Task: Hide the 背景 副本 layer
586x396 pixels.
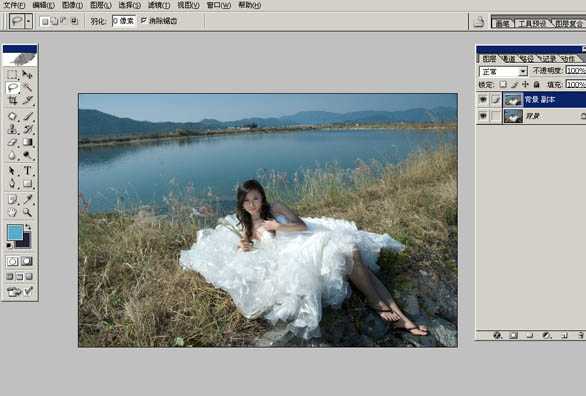Action: coord(483,99)
